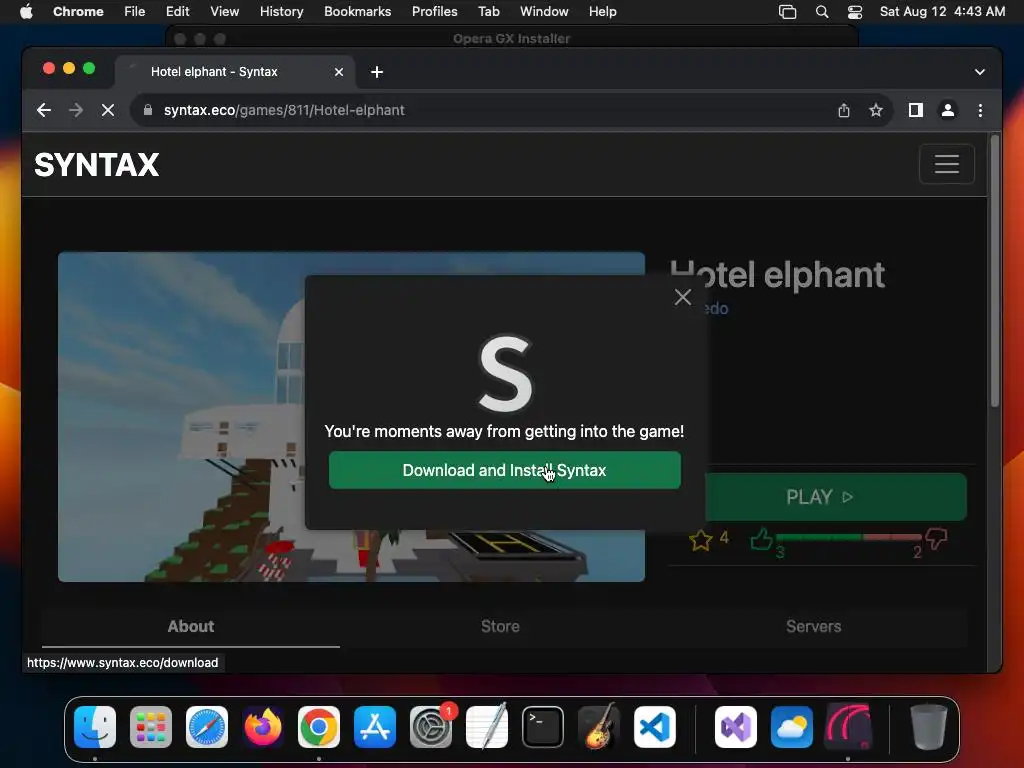Open Spotlight search in menu bar
Image resolution: width=1024 pixels, height=768 pixels.
click(x=822, y=12)
